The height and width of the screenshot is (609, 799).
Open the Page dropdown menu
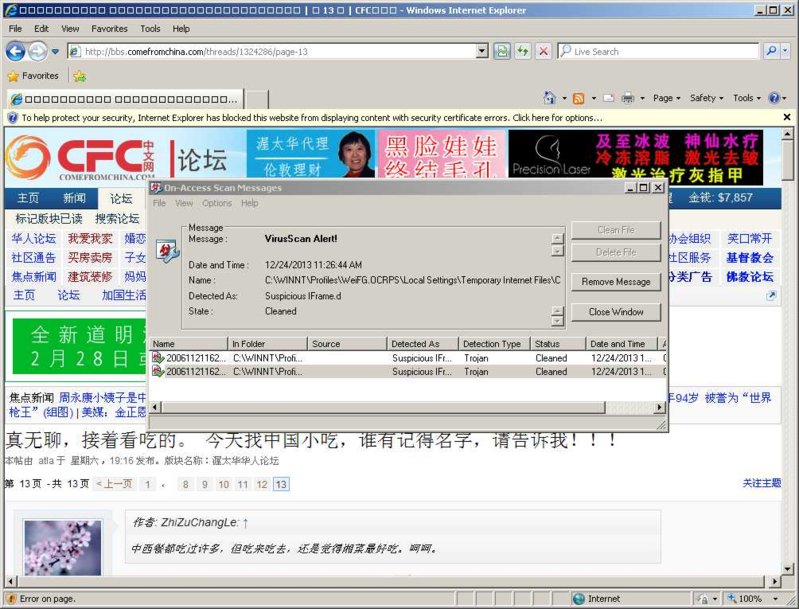pyautogui.click(x=667, y=98)
